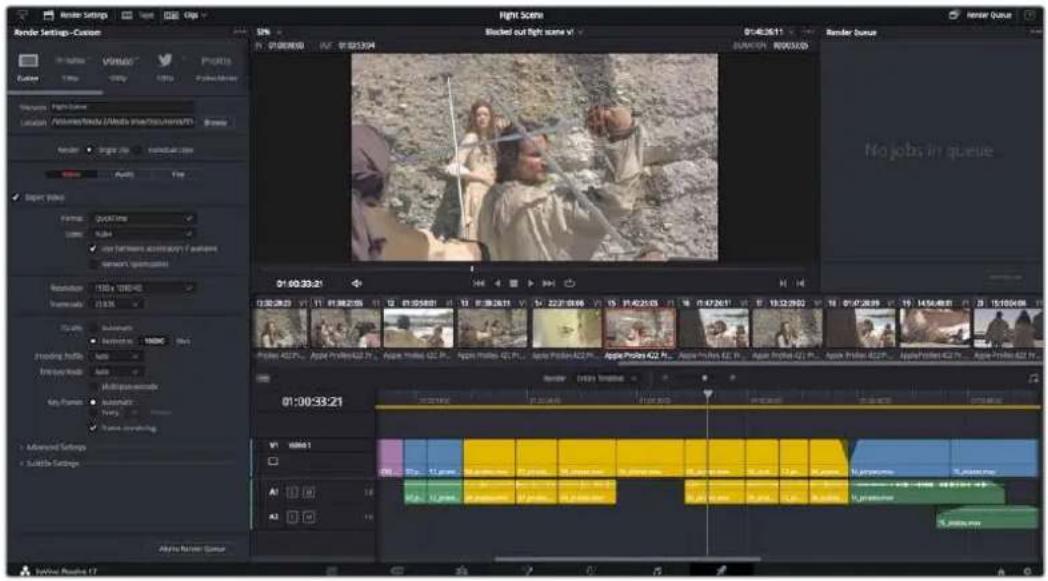
Task: Open the Codec dropdown
Action: [142, 234]
